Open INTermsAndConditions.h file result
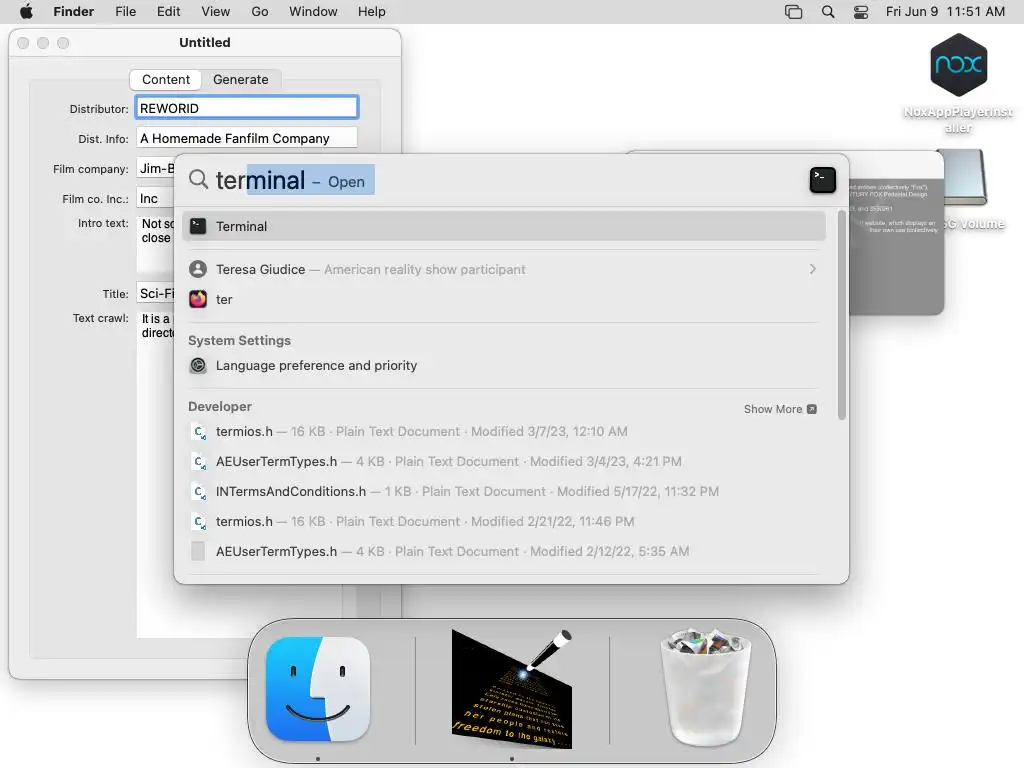 (x=504, y=492)
